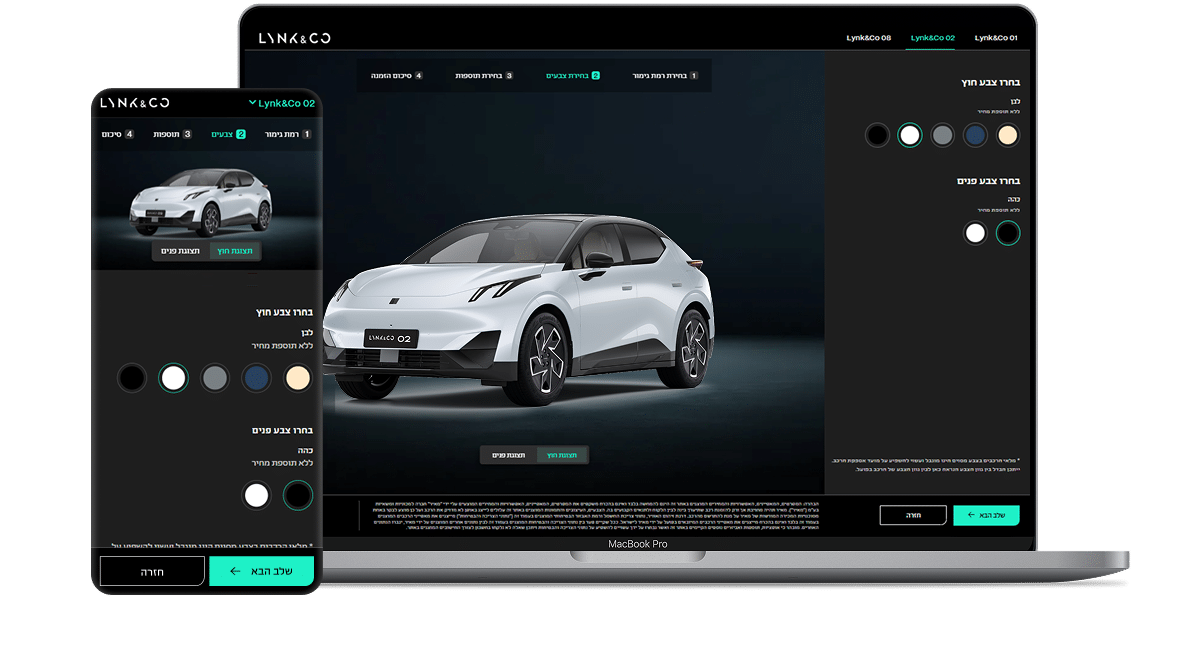
Task: Pick blue exterior colour on phone
Action: click(x=257, y=378)
